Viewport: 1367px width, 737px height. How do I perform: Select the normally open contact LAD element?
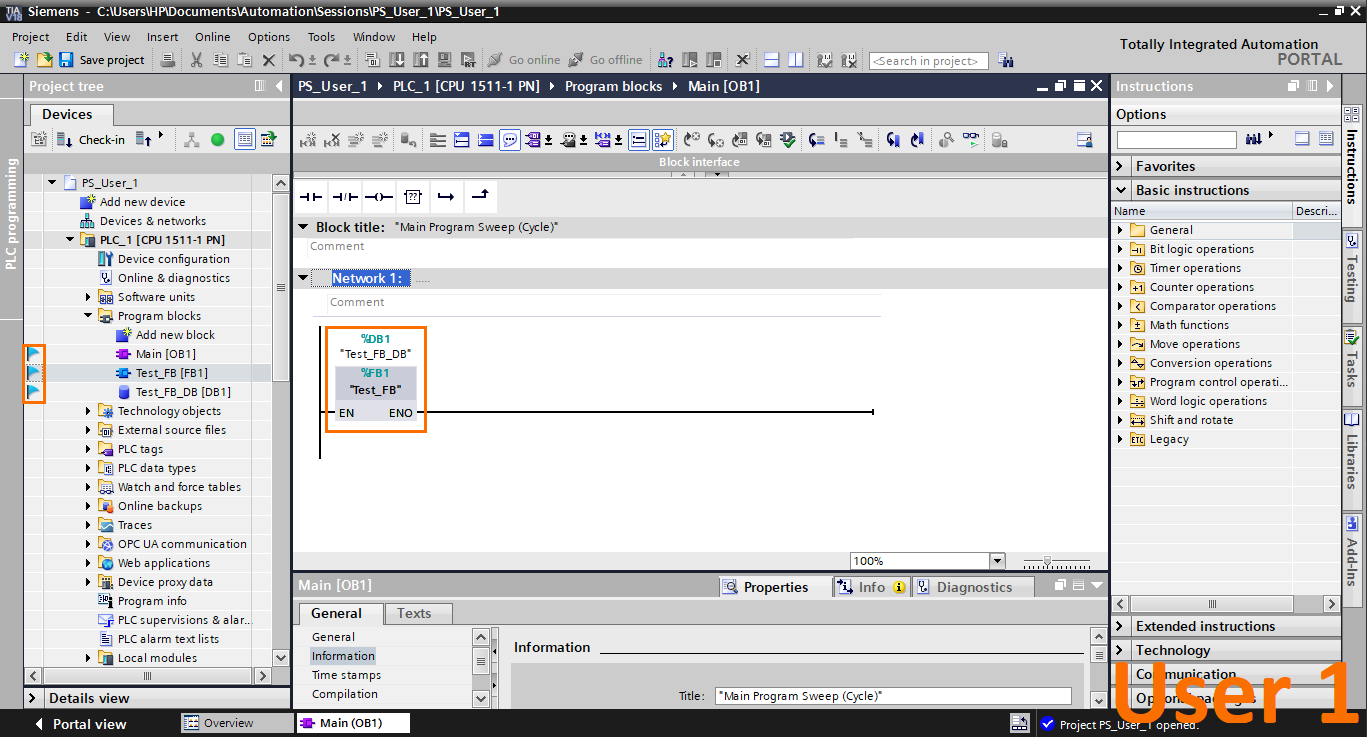(x=313, y=196)
